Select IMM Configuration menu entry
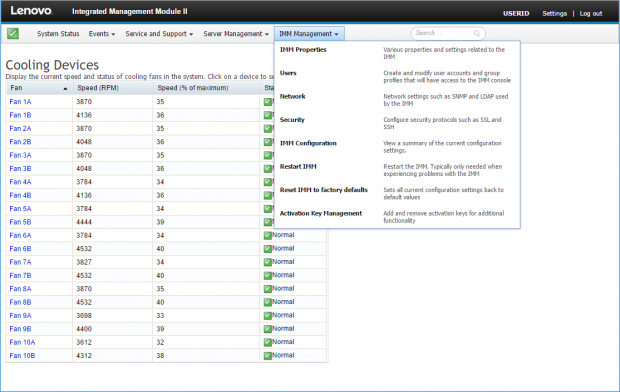620x392 pixels. [x=308, y=143]
